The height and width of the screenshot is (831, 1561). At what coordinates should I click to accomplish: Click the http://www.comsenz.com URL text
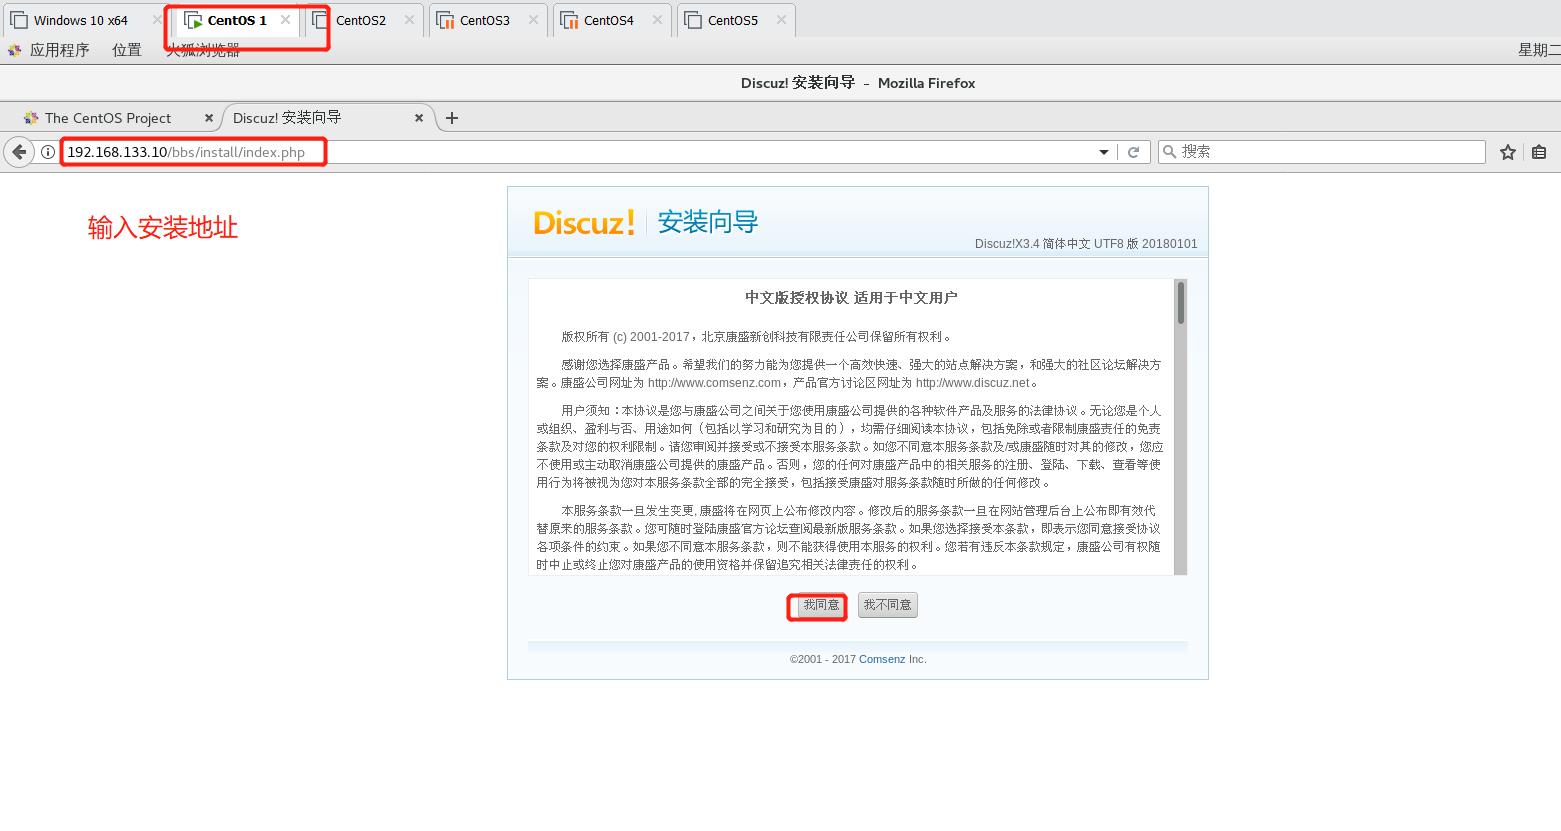pyautogui.click(x=714, y=383)
